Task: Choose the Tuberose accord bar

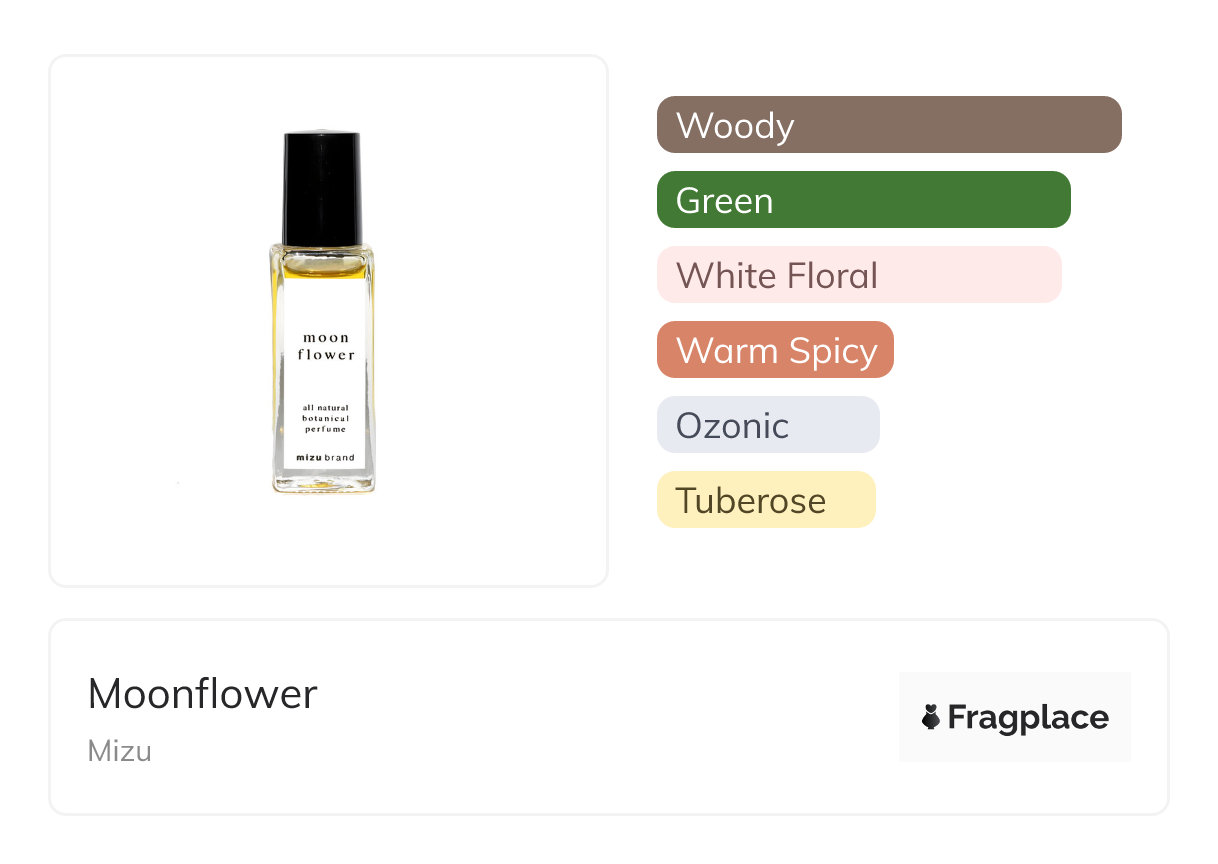Action: click(x=765, y=500)
